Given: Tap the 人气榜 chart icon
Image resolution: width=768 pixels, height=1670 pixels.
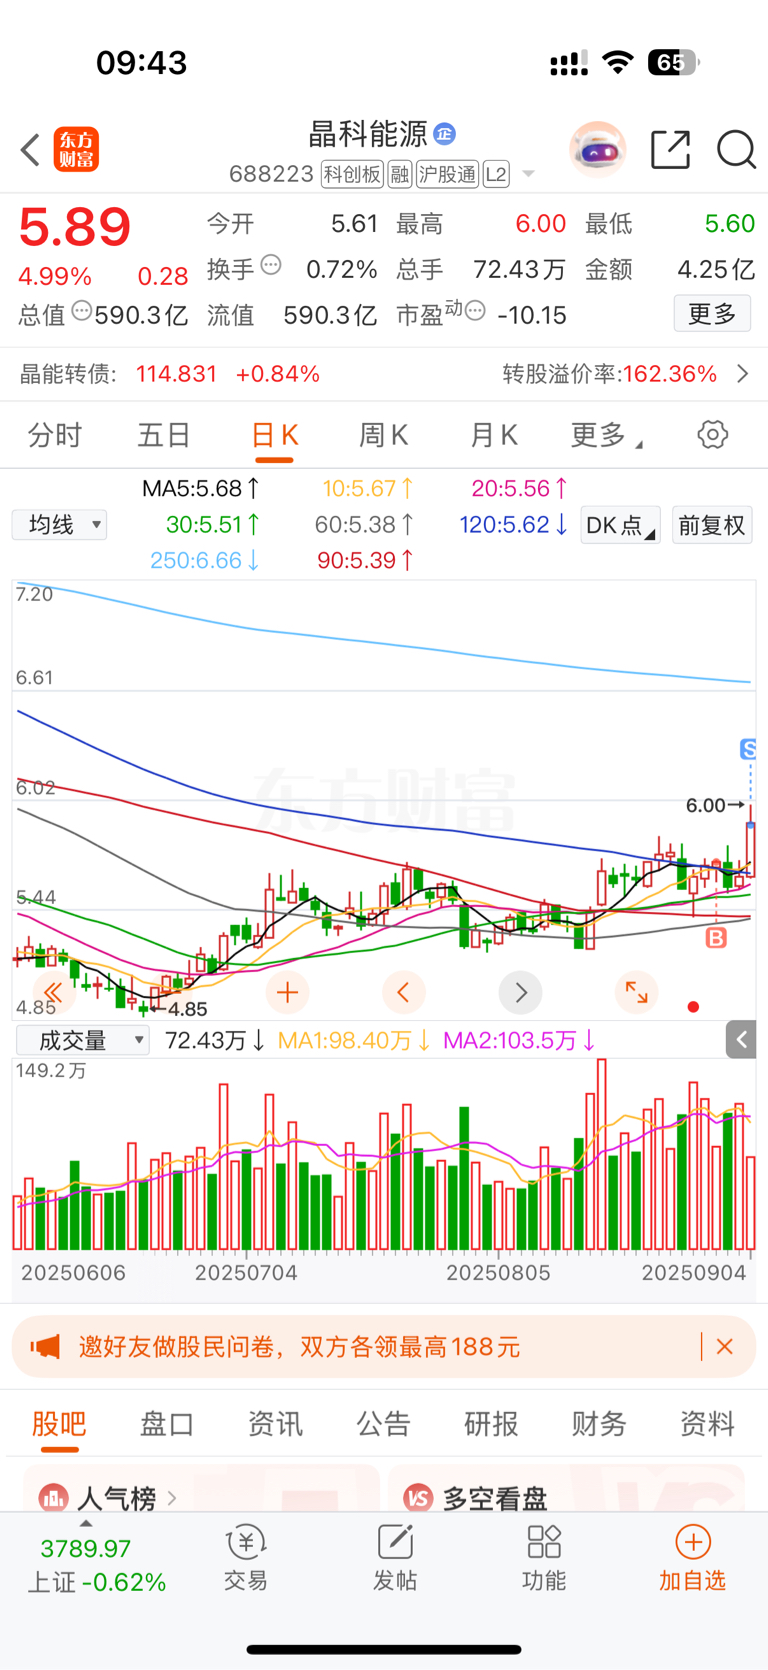Looking at the screenshot, I should 53,1498.
